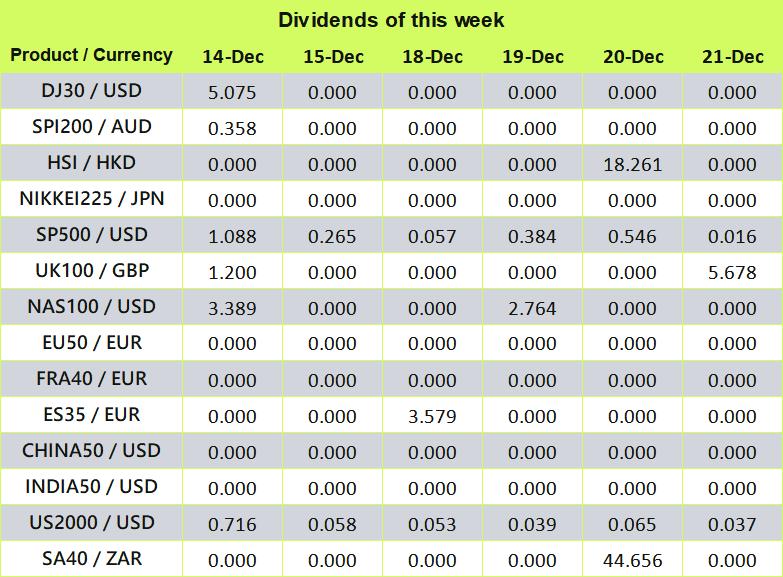Click the SPI200 / AUD row label
The image size is (783, 577).
click(x=91, y=127)
